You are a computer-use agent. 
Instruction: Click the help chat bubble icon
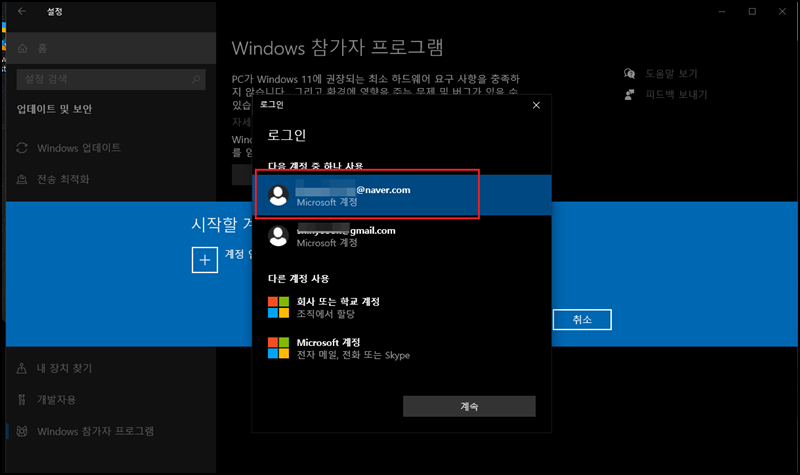tap(630, 73)
